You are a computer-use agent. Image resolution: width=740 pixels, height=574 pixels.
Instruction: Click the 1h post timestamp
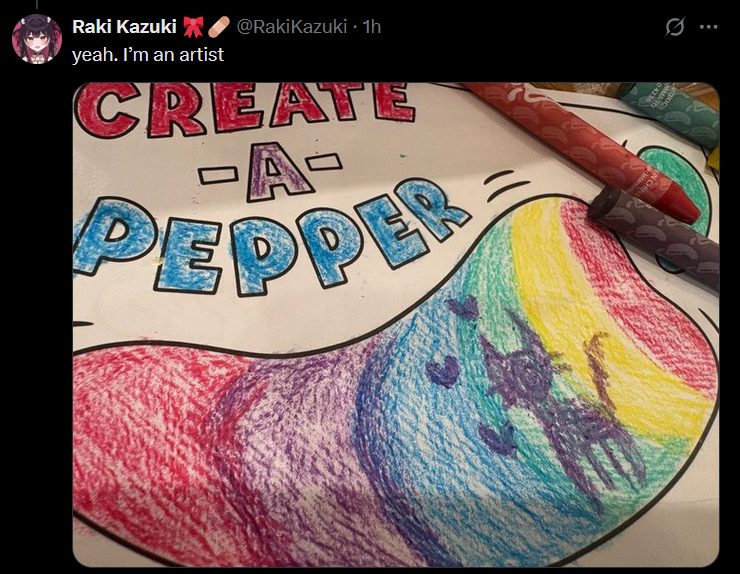pyautogui.click(x=371, y=27)
